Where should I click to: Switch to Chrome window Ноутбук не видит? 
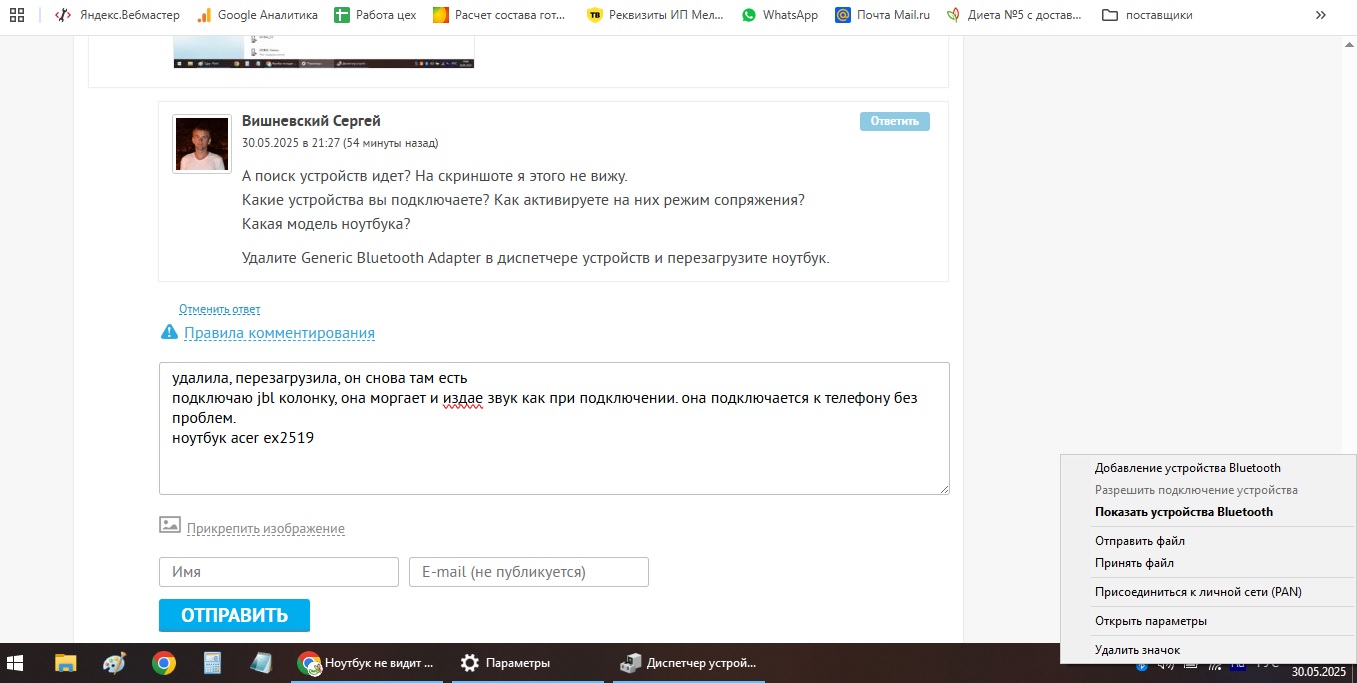(367, 663)
